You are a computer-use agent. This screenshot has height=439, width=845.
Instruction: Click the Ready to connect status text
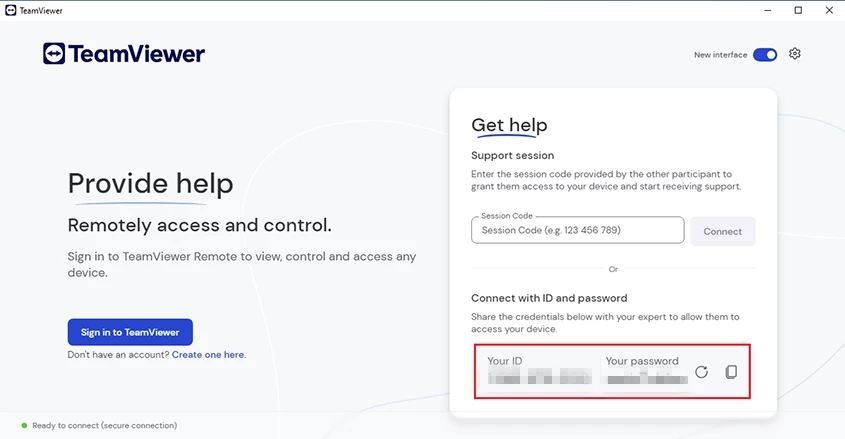105,426
